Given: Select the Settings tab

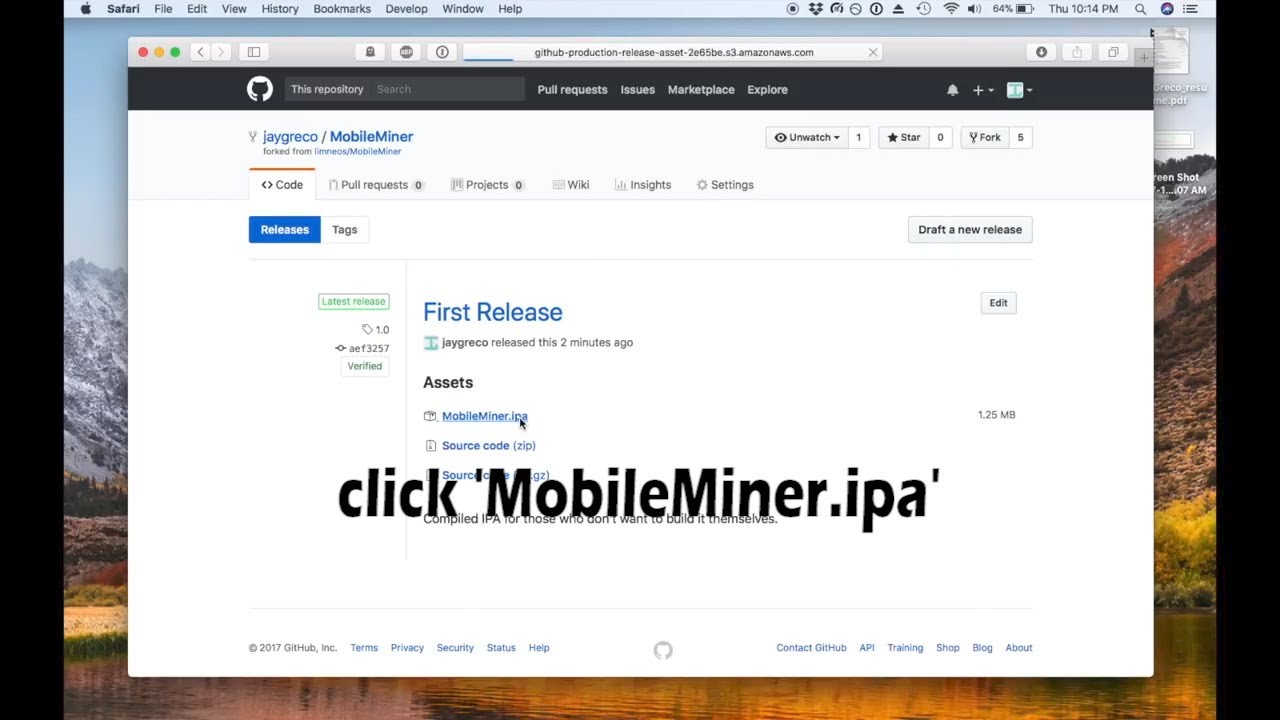Looking at the screenshot, I should click(x=725, y=185).
